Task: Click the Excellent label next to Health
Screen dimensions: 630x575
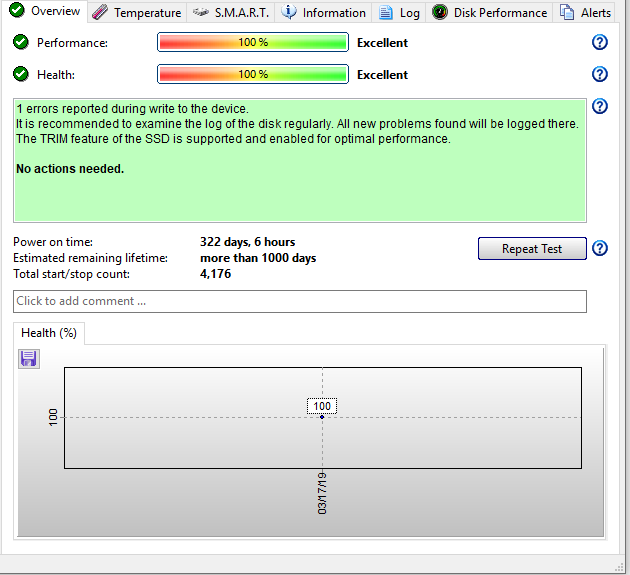Action: 382,75
